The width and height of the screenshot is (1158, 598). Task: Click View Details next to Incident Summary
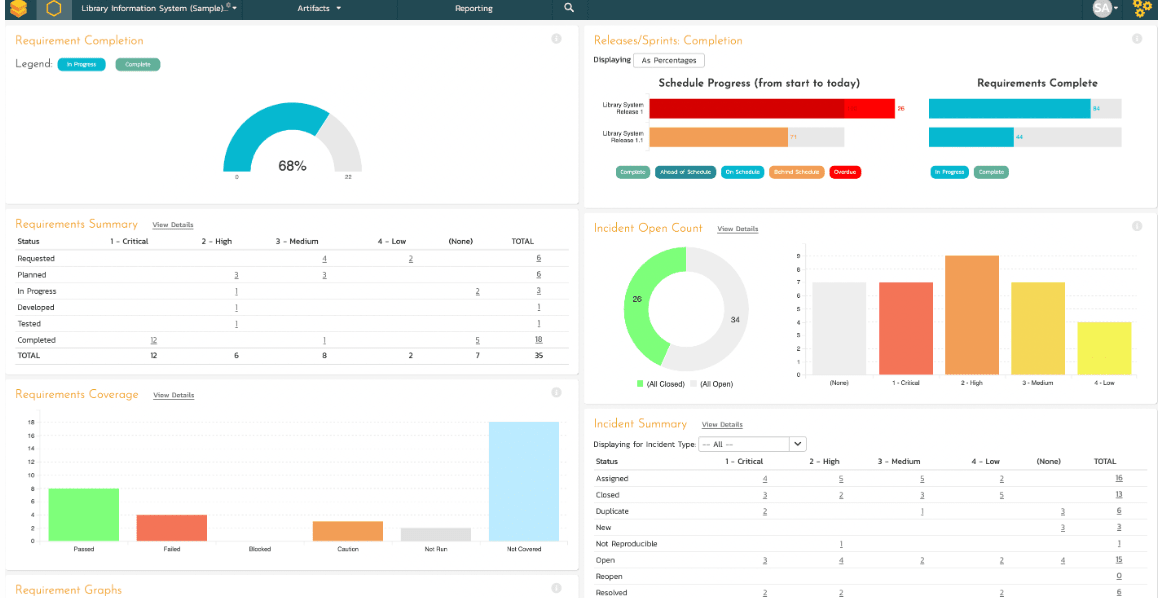click(x=722, y=425)
